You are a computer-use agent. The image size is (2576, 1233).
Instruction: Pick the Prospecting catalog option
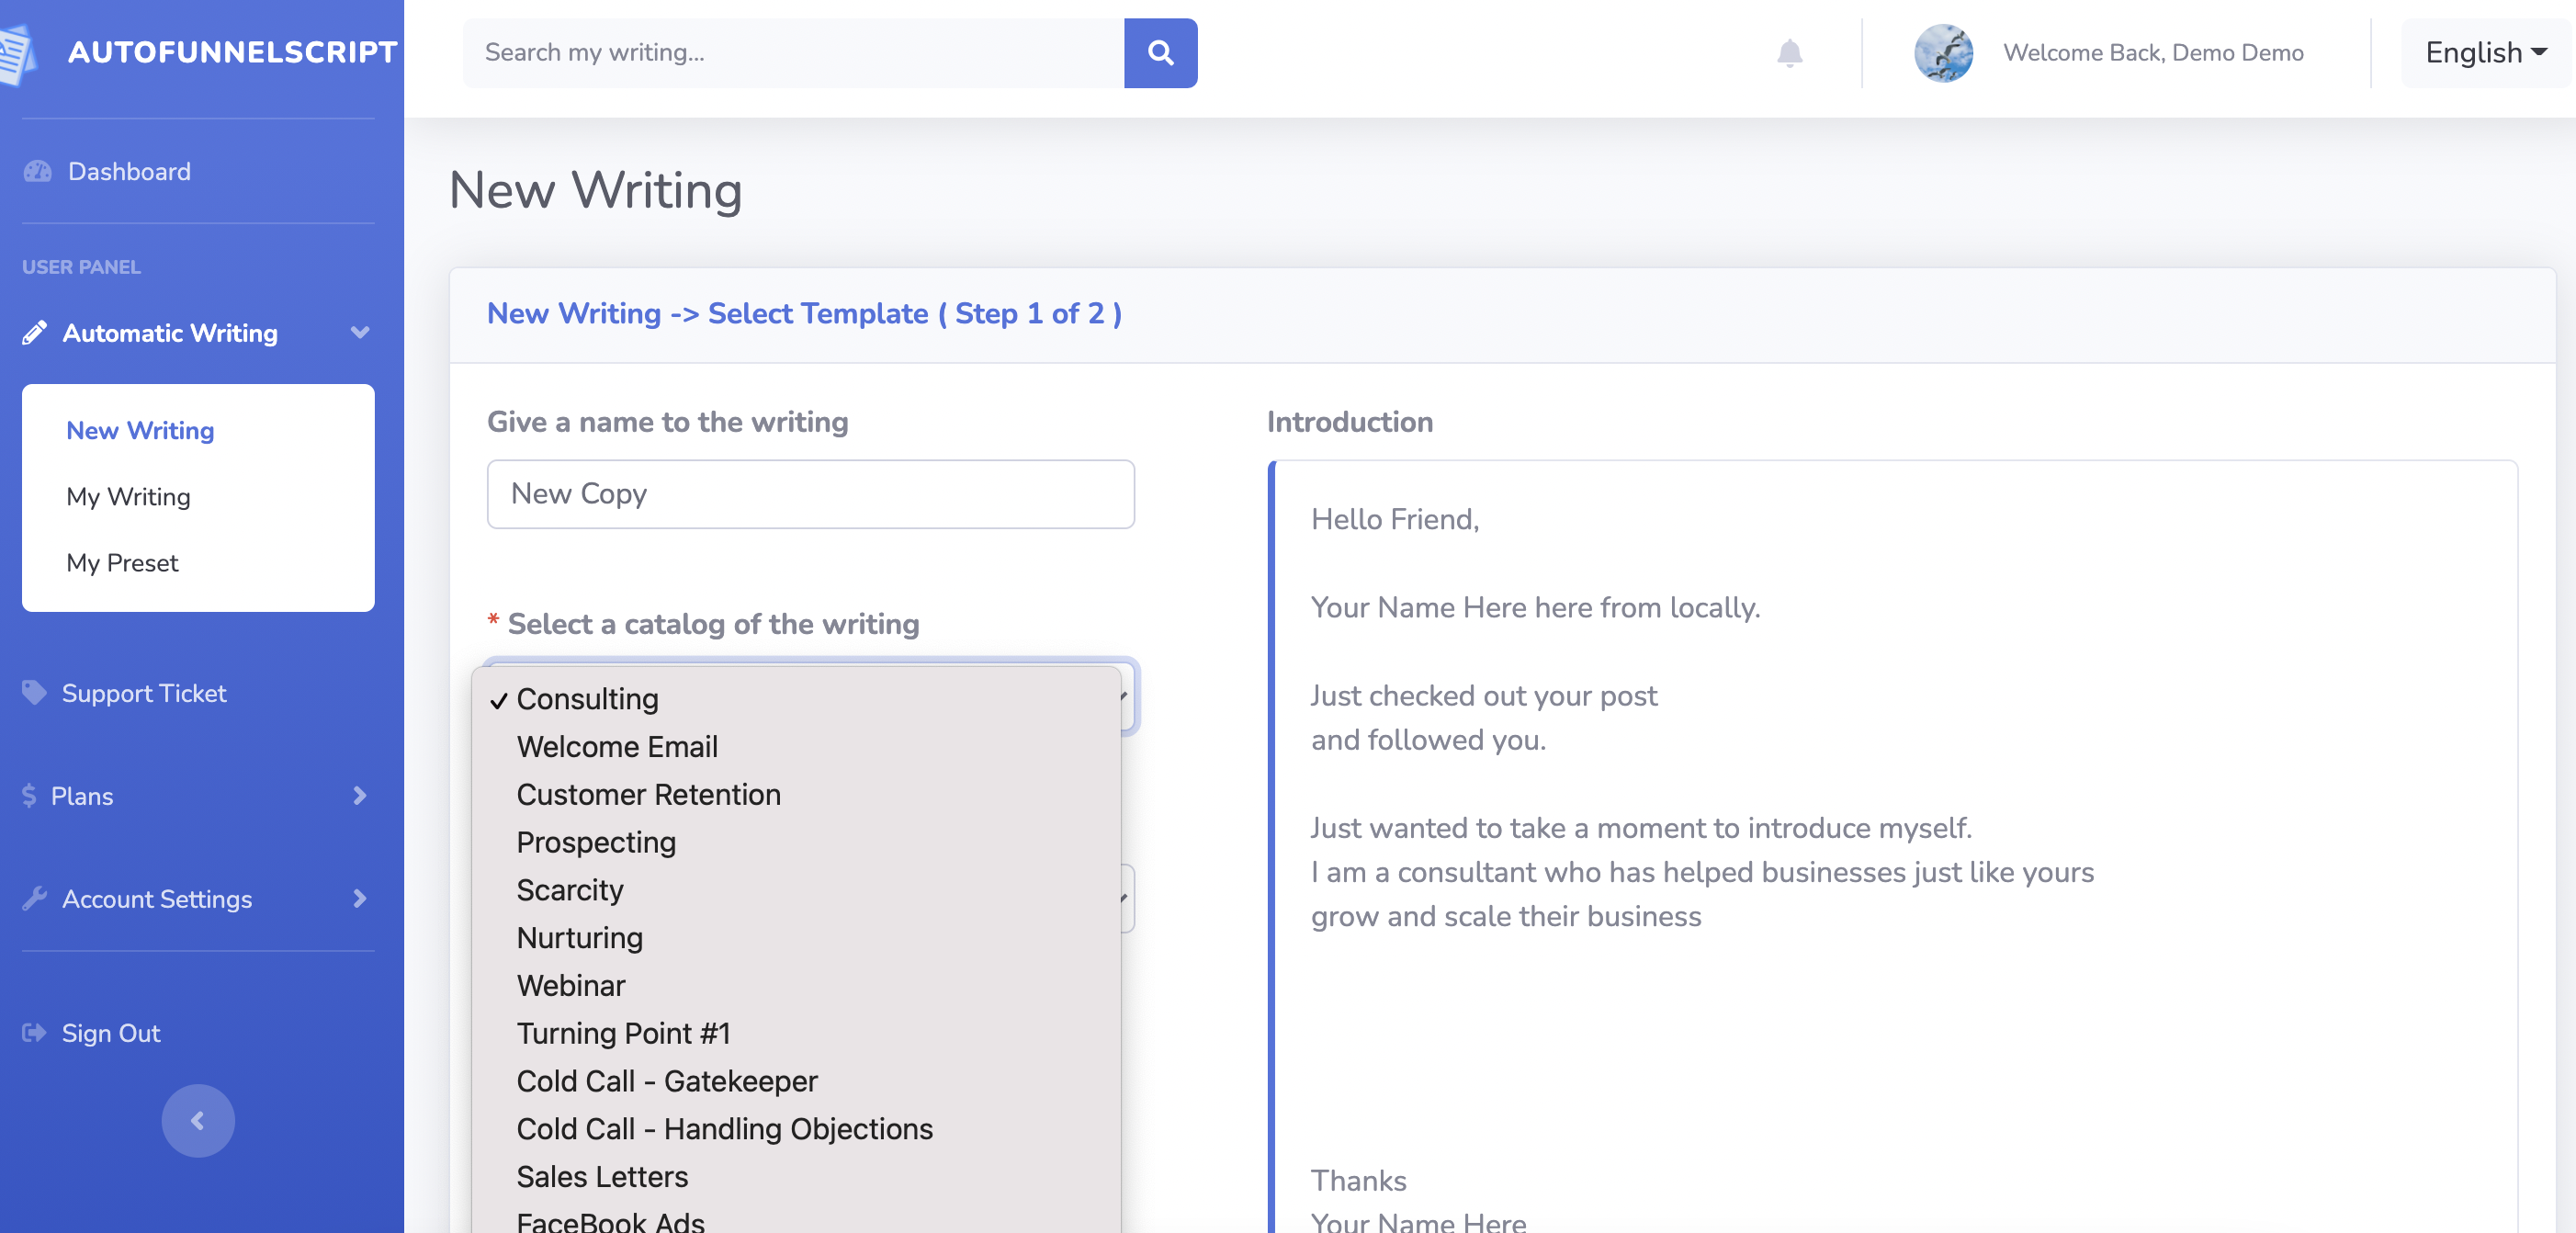tap(796, 842)
